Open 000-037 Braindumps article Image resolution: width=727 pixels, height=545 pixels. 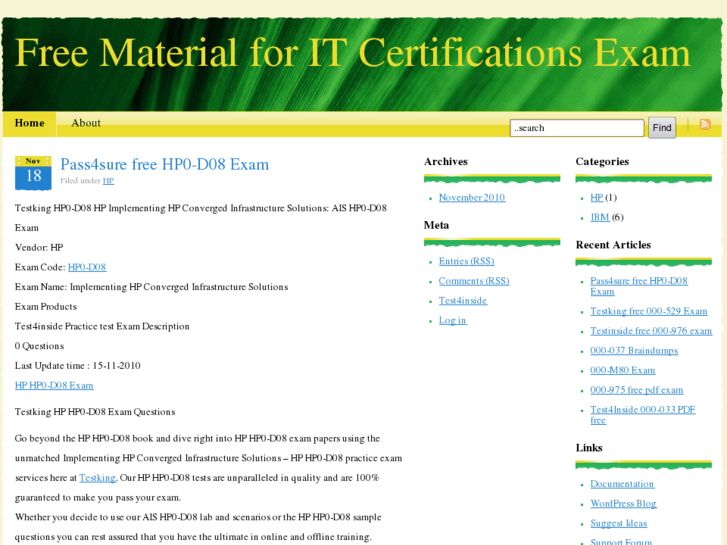[634, 351]
